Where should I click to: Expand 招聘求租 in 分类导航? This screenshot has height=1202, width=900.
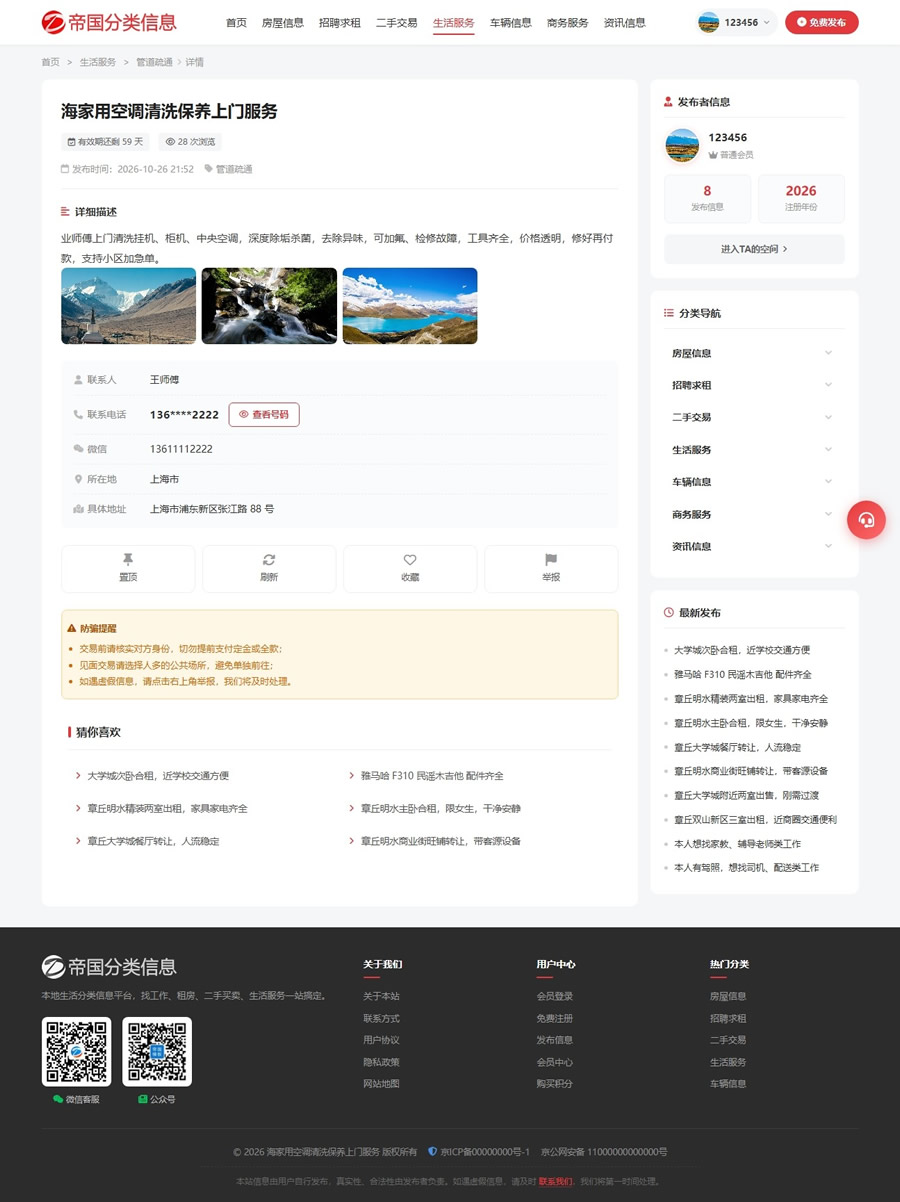coord(752,385)
